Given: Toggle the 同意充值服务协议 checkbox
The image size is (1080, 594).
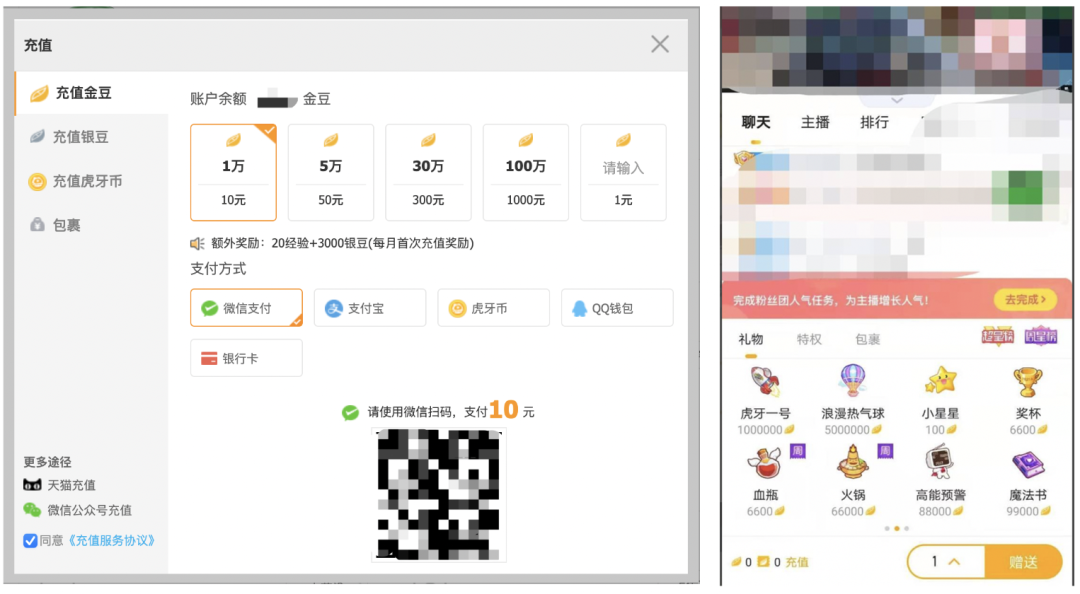Looking at the screenshot, I should (x=30, y=540).
